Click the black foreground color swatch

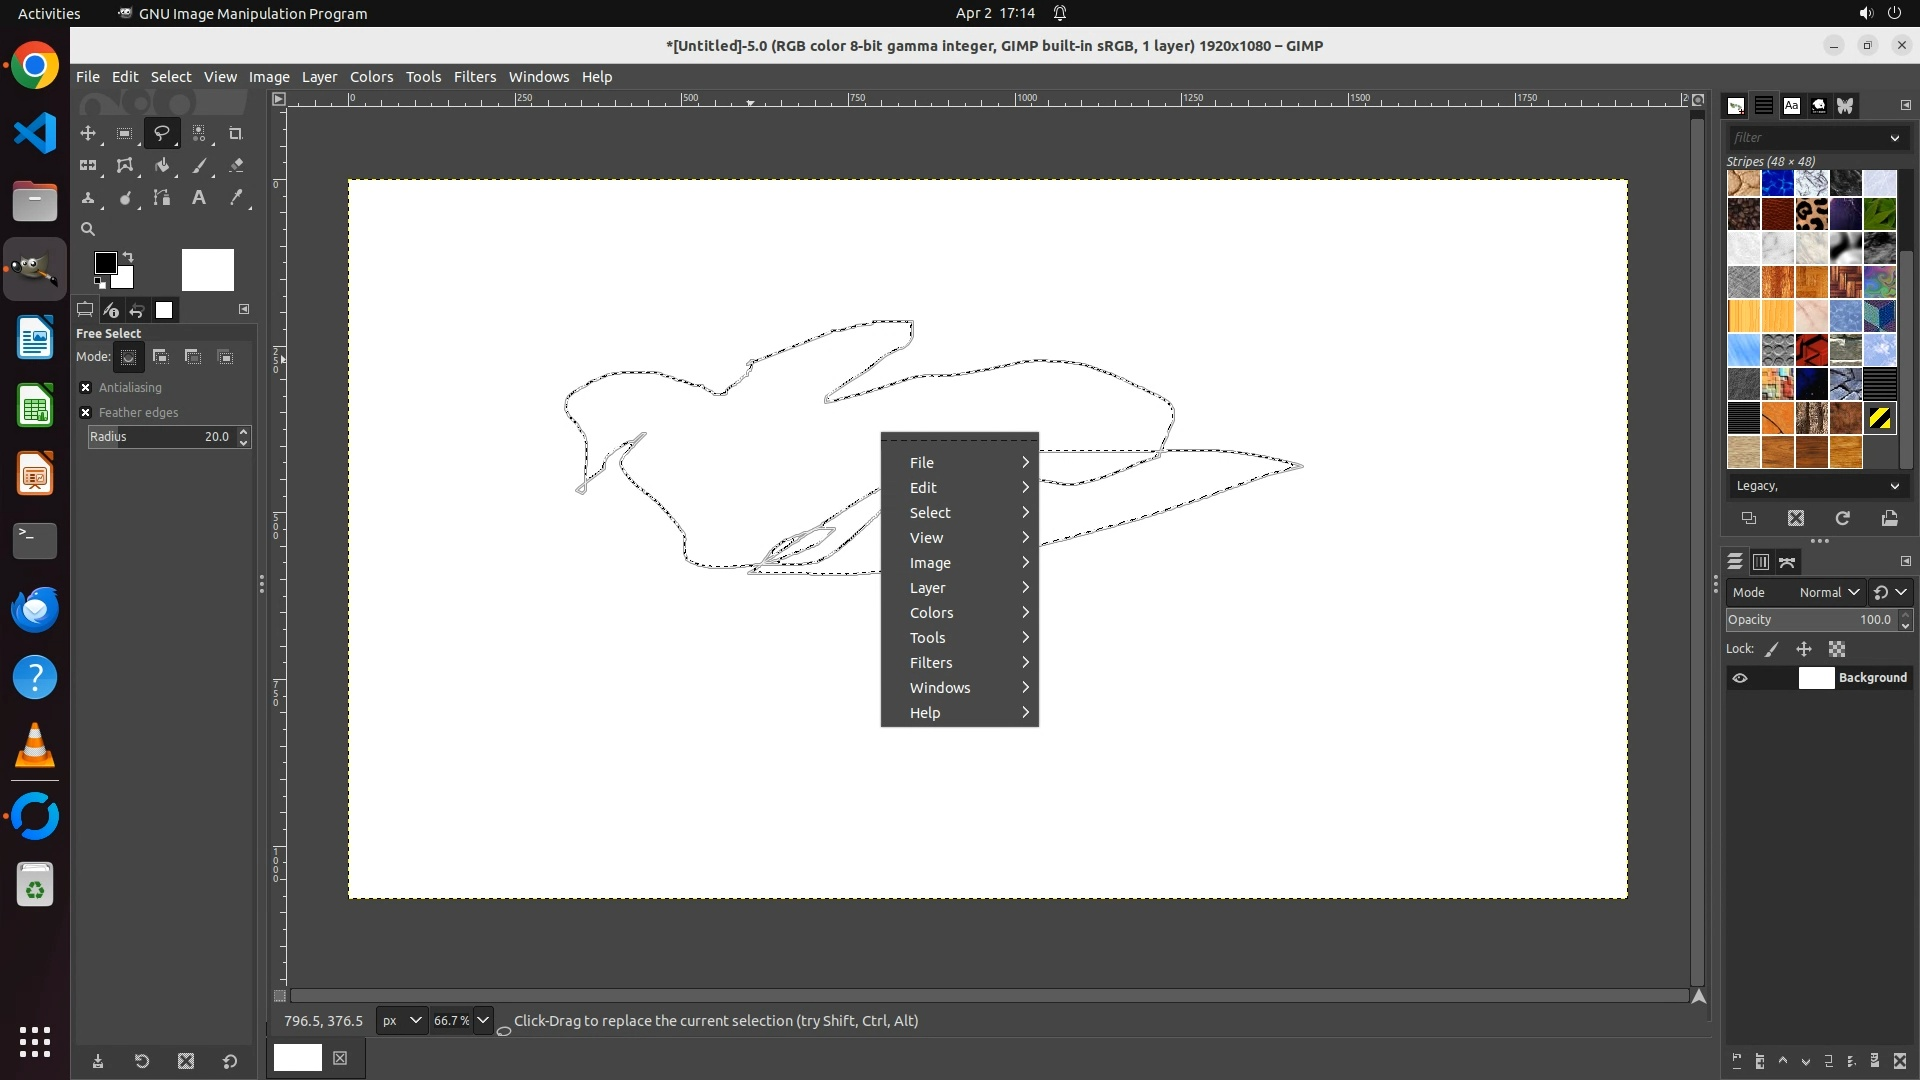pyautogui.click(x=104, y=263)
